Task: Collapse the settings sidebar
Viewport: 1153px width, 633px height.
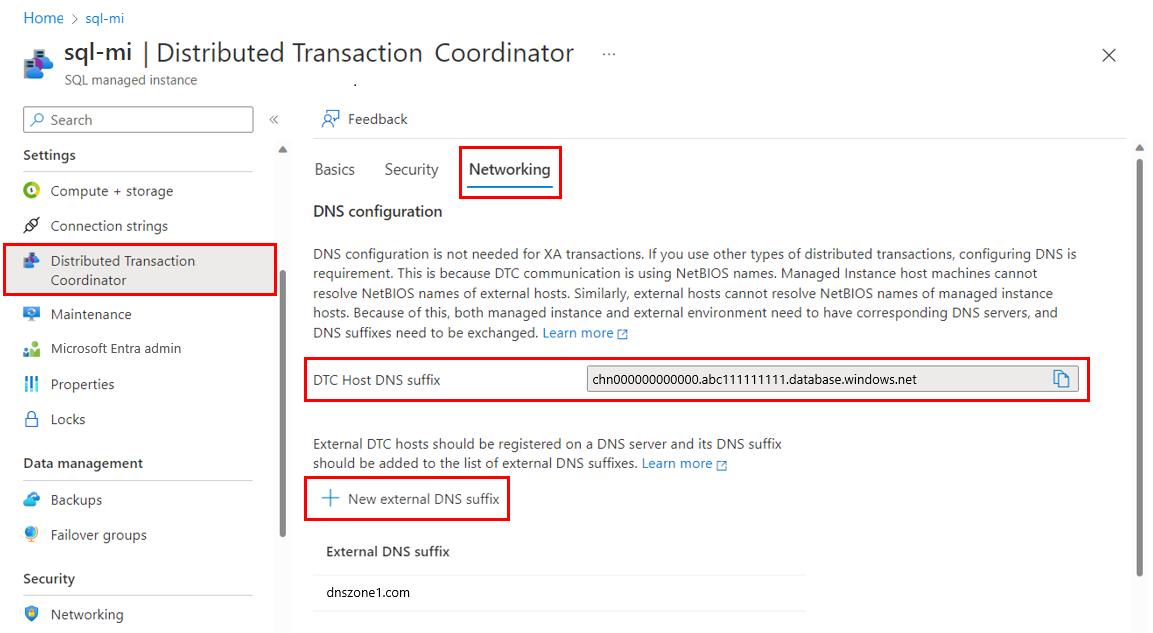Action: click(273, 118)
